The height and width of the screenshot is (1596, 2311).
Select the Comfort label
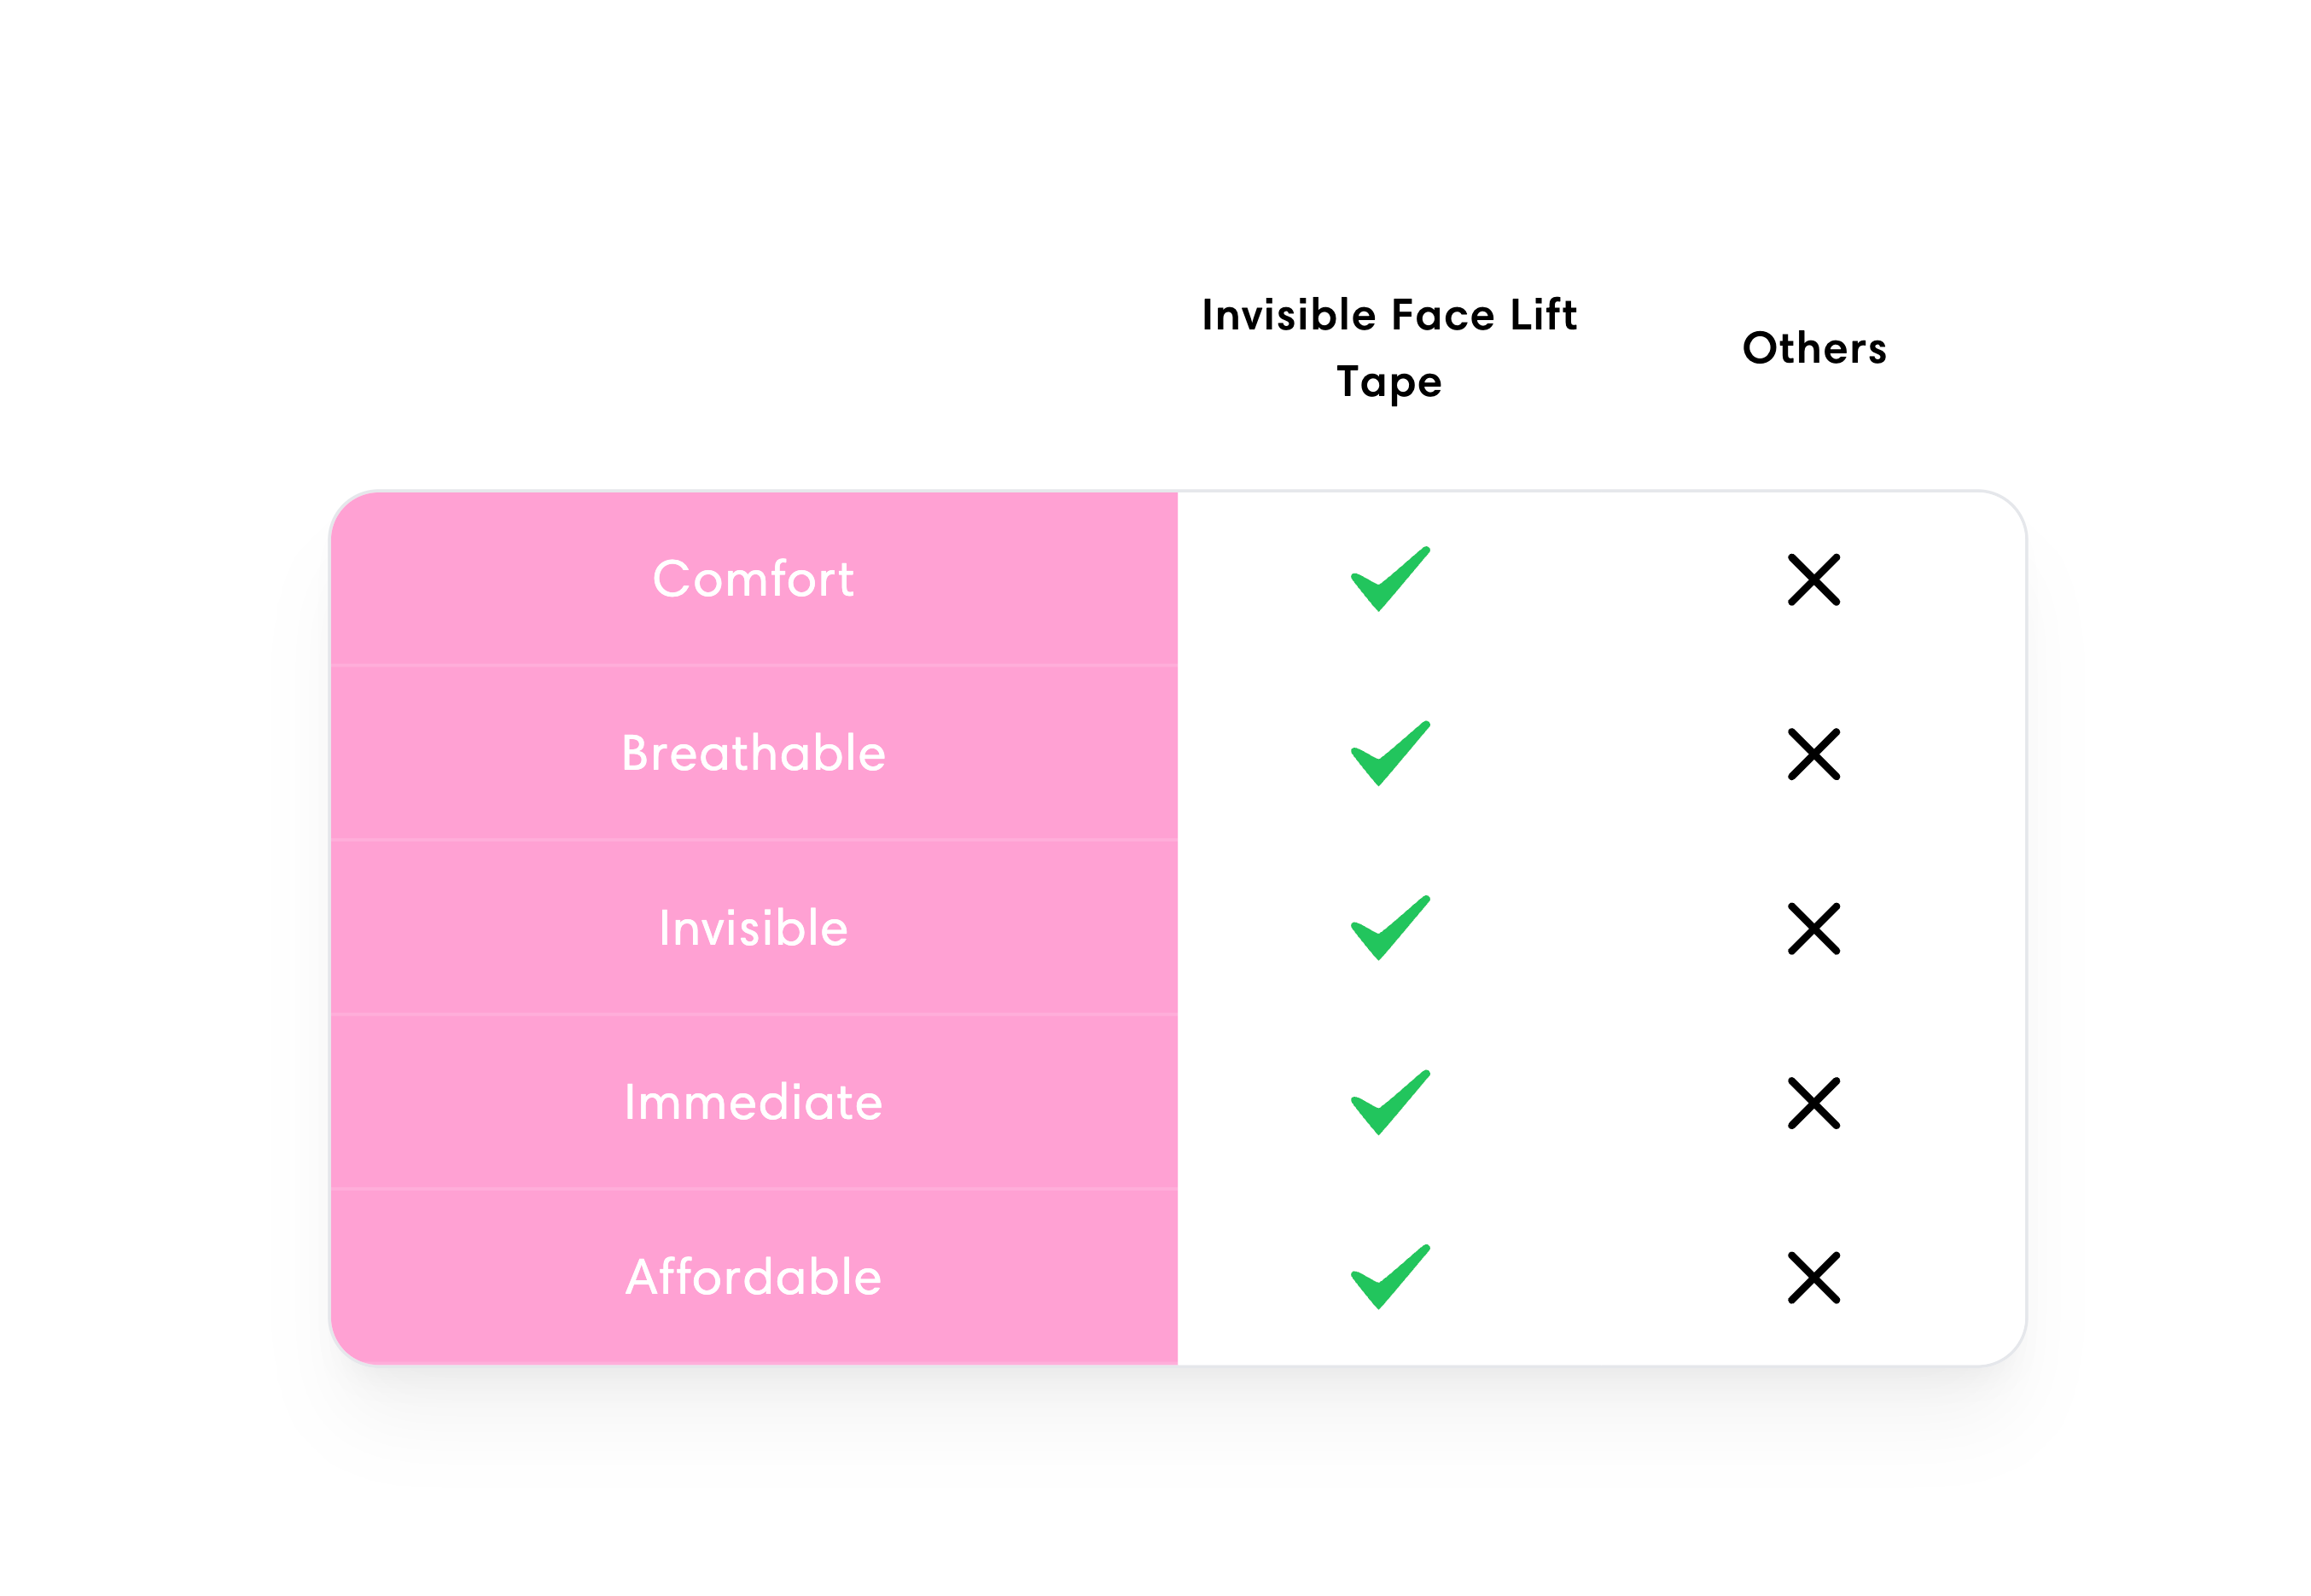(753, 579)
